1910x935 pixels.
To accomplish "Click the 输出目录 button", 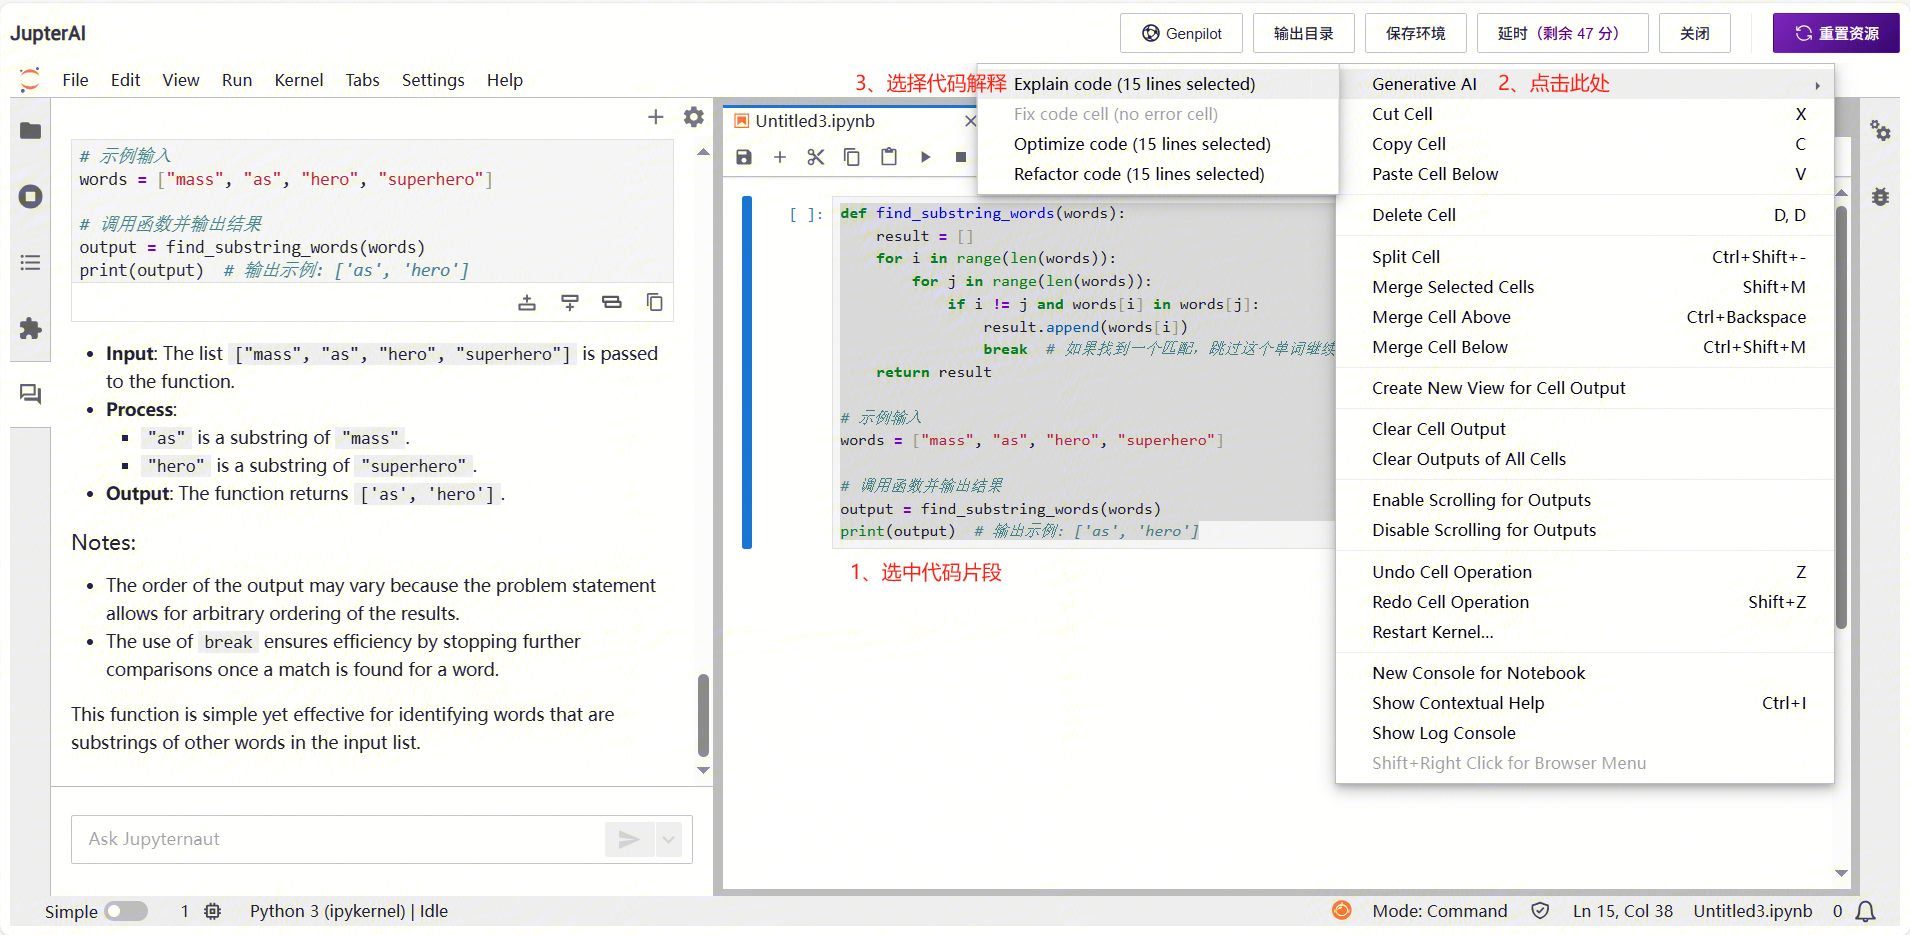I will click(1303, 33).
